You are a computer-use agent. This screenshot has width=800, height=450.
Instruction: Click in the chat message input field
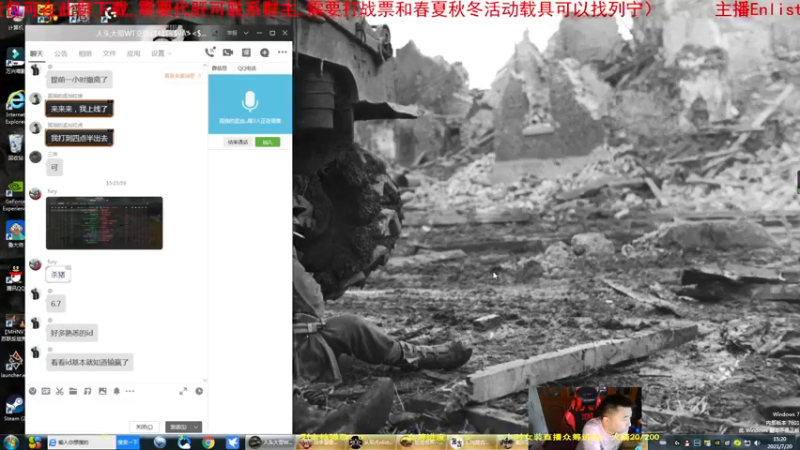[116, 409]
